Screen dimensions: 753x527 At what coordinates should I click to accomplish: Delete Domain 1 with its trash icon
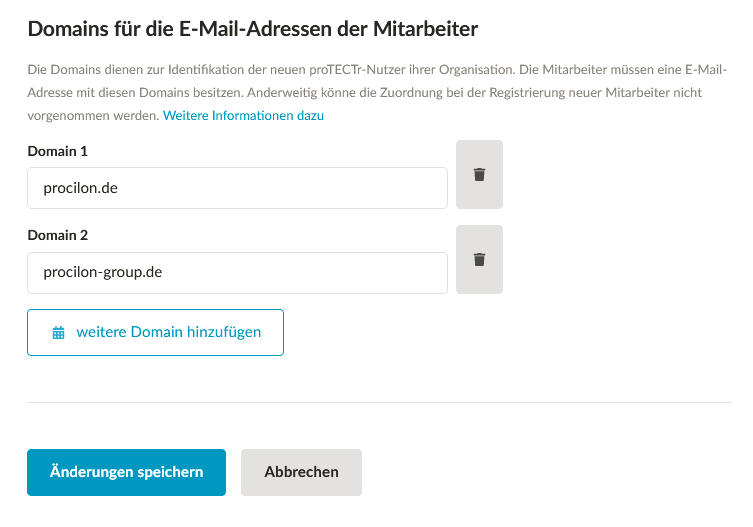(479, 174)
